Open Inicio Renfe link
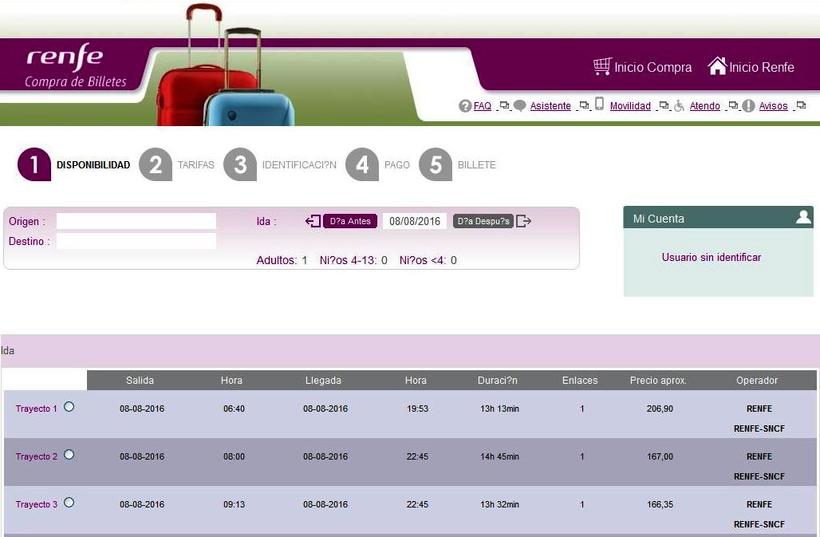 (761, 67)
